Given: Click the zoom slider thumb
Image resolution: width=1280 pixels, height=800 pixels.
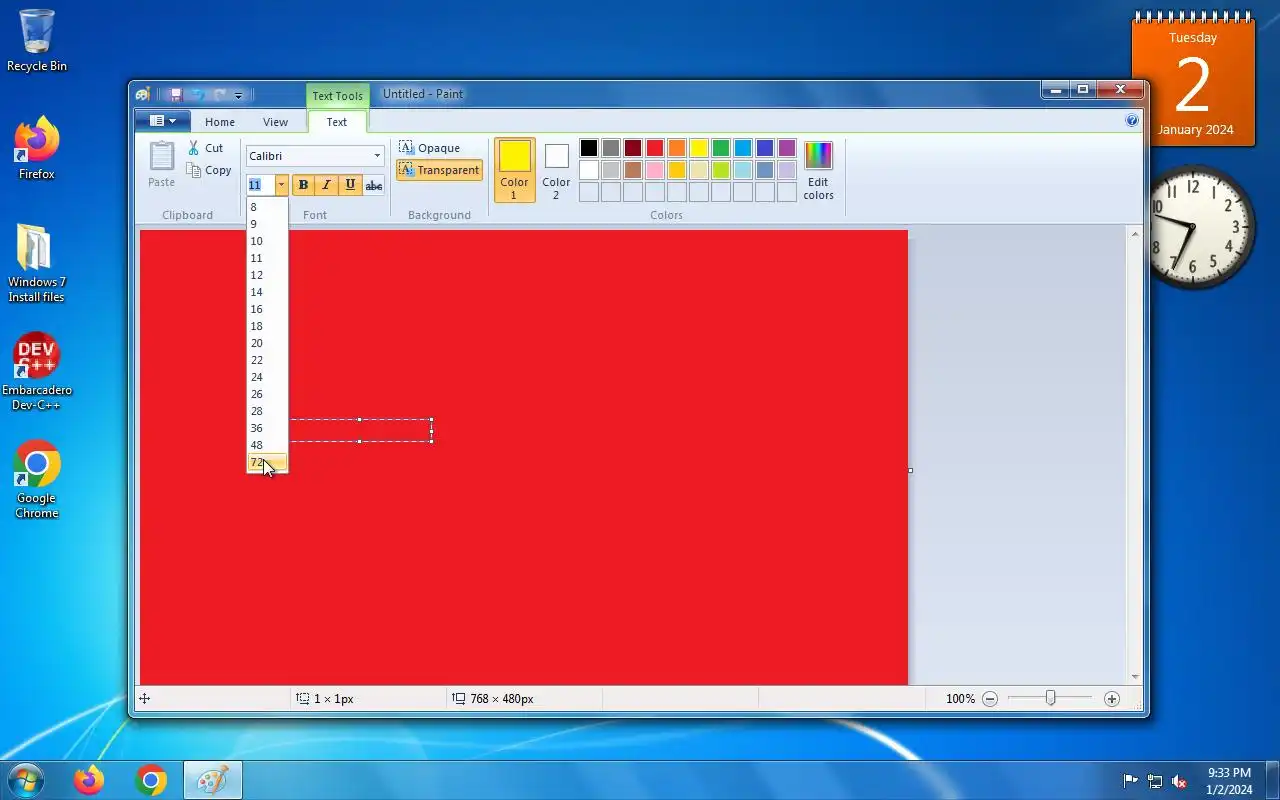Looking at the screenshot, I should [1050, 698].
